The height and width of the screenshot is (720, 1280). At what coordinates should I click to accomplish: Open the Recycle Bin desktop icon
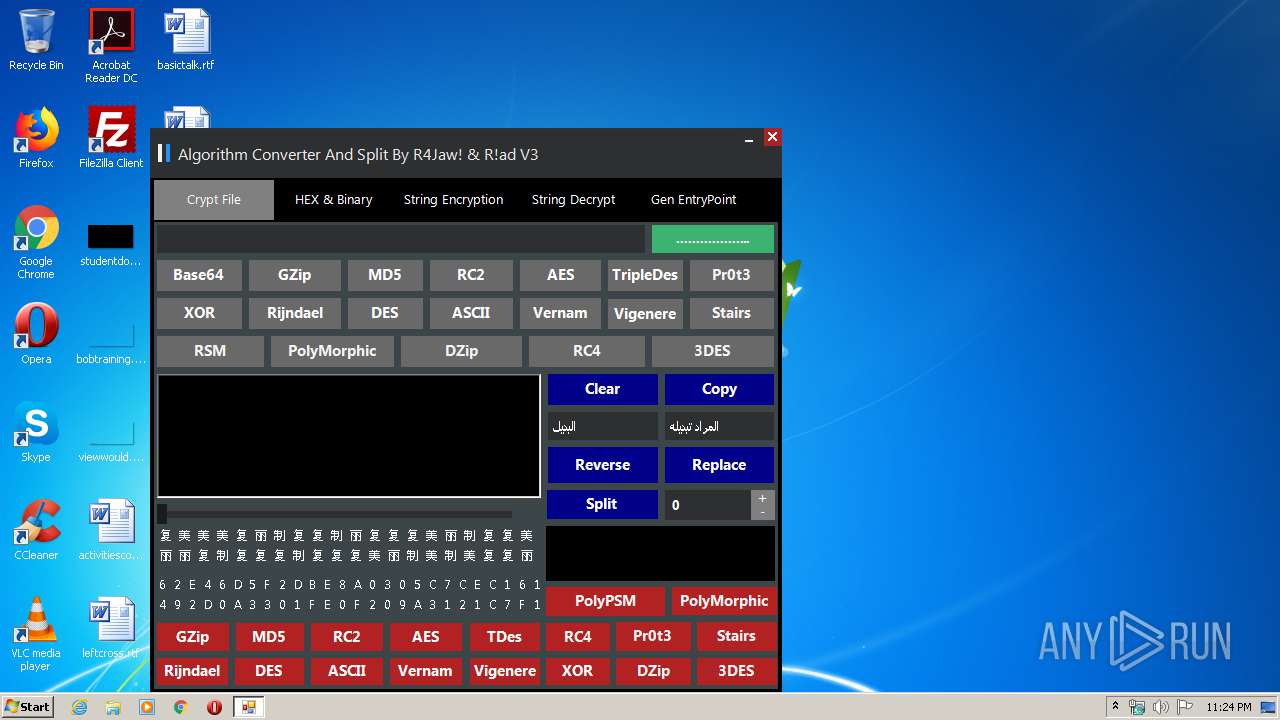(36, 41)
